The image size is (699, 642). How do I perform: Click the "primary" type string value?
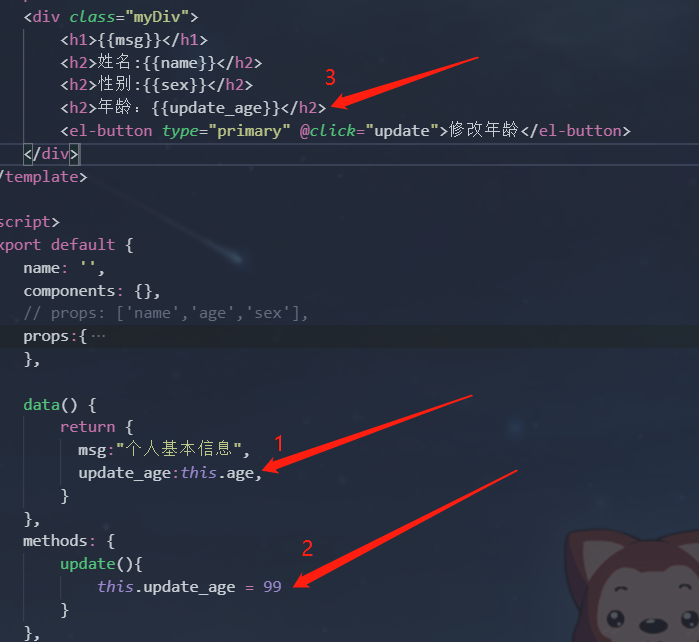[249, 132]
